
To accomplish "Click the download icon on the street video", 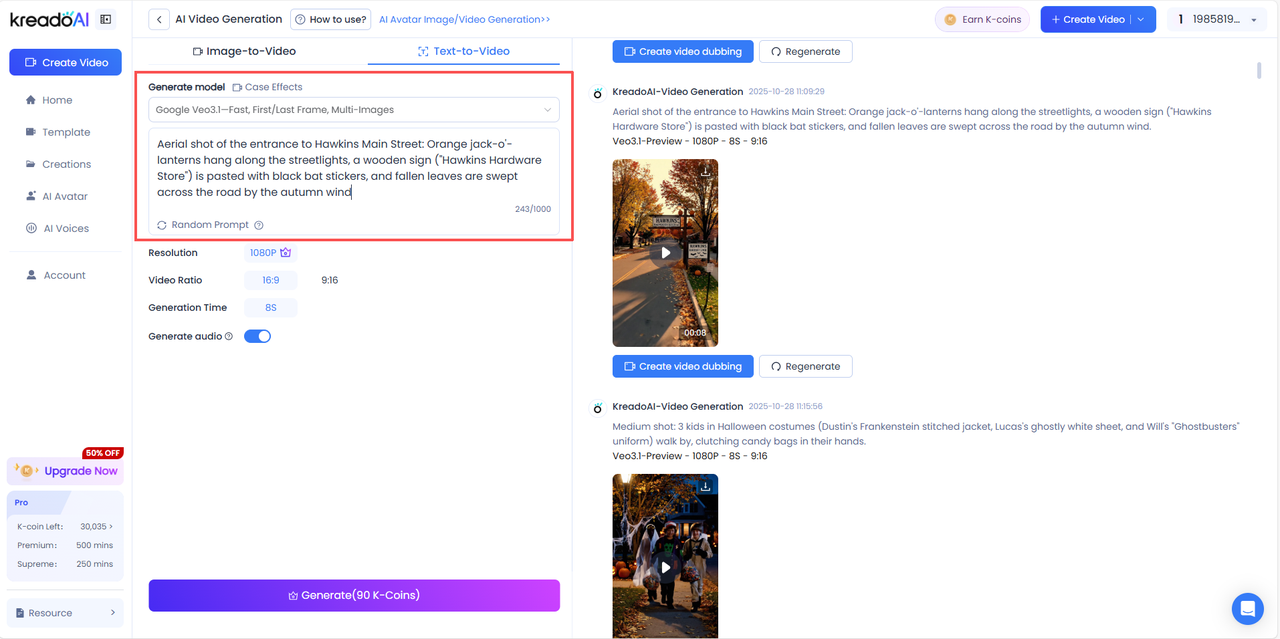I will click(x=705, y=172).
